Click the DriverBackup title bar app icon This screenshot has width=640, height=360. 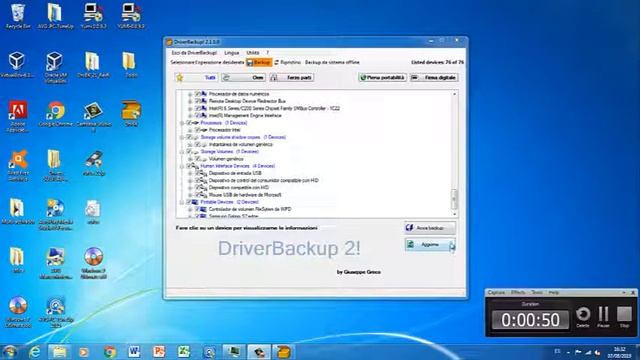click(169, 42)
